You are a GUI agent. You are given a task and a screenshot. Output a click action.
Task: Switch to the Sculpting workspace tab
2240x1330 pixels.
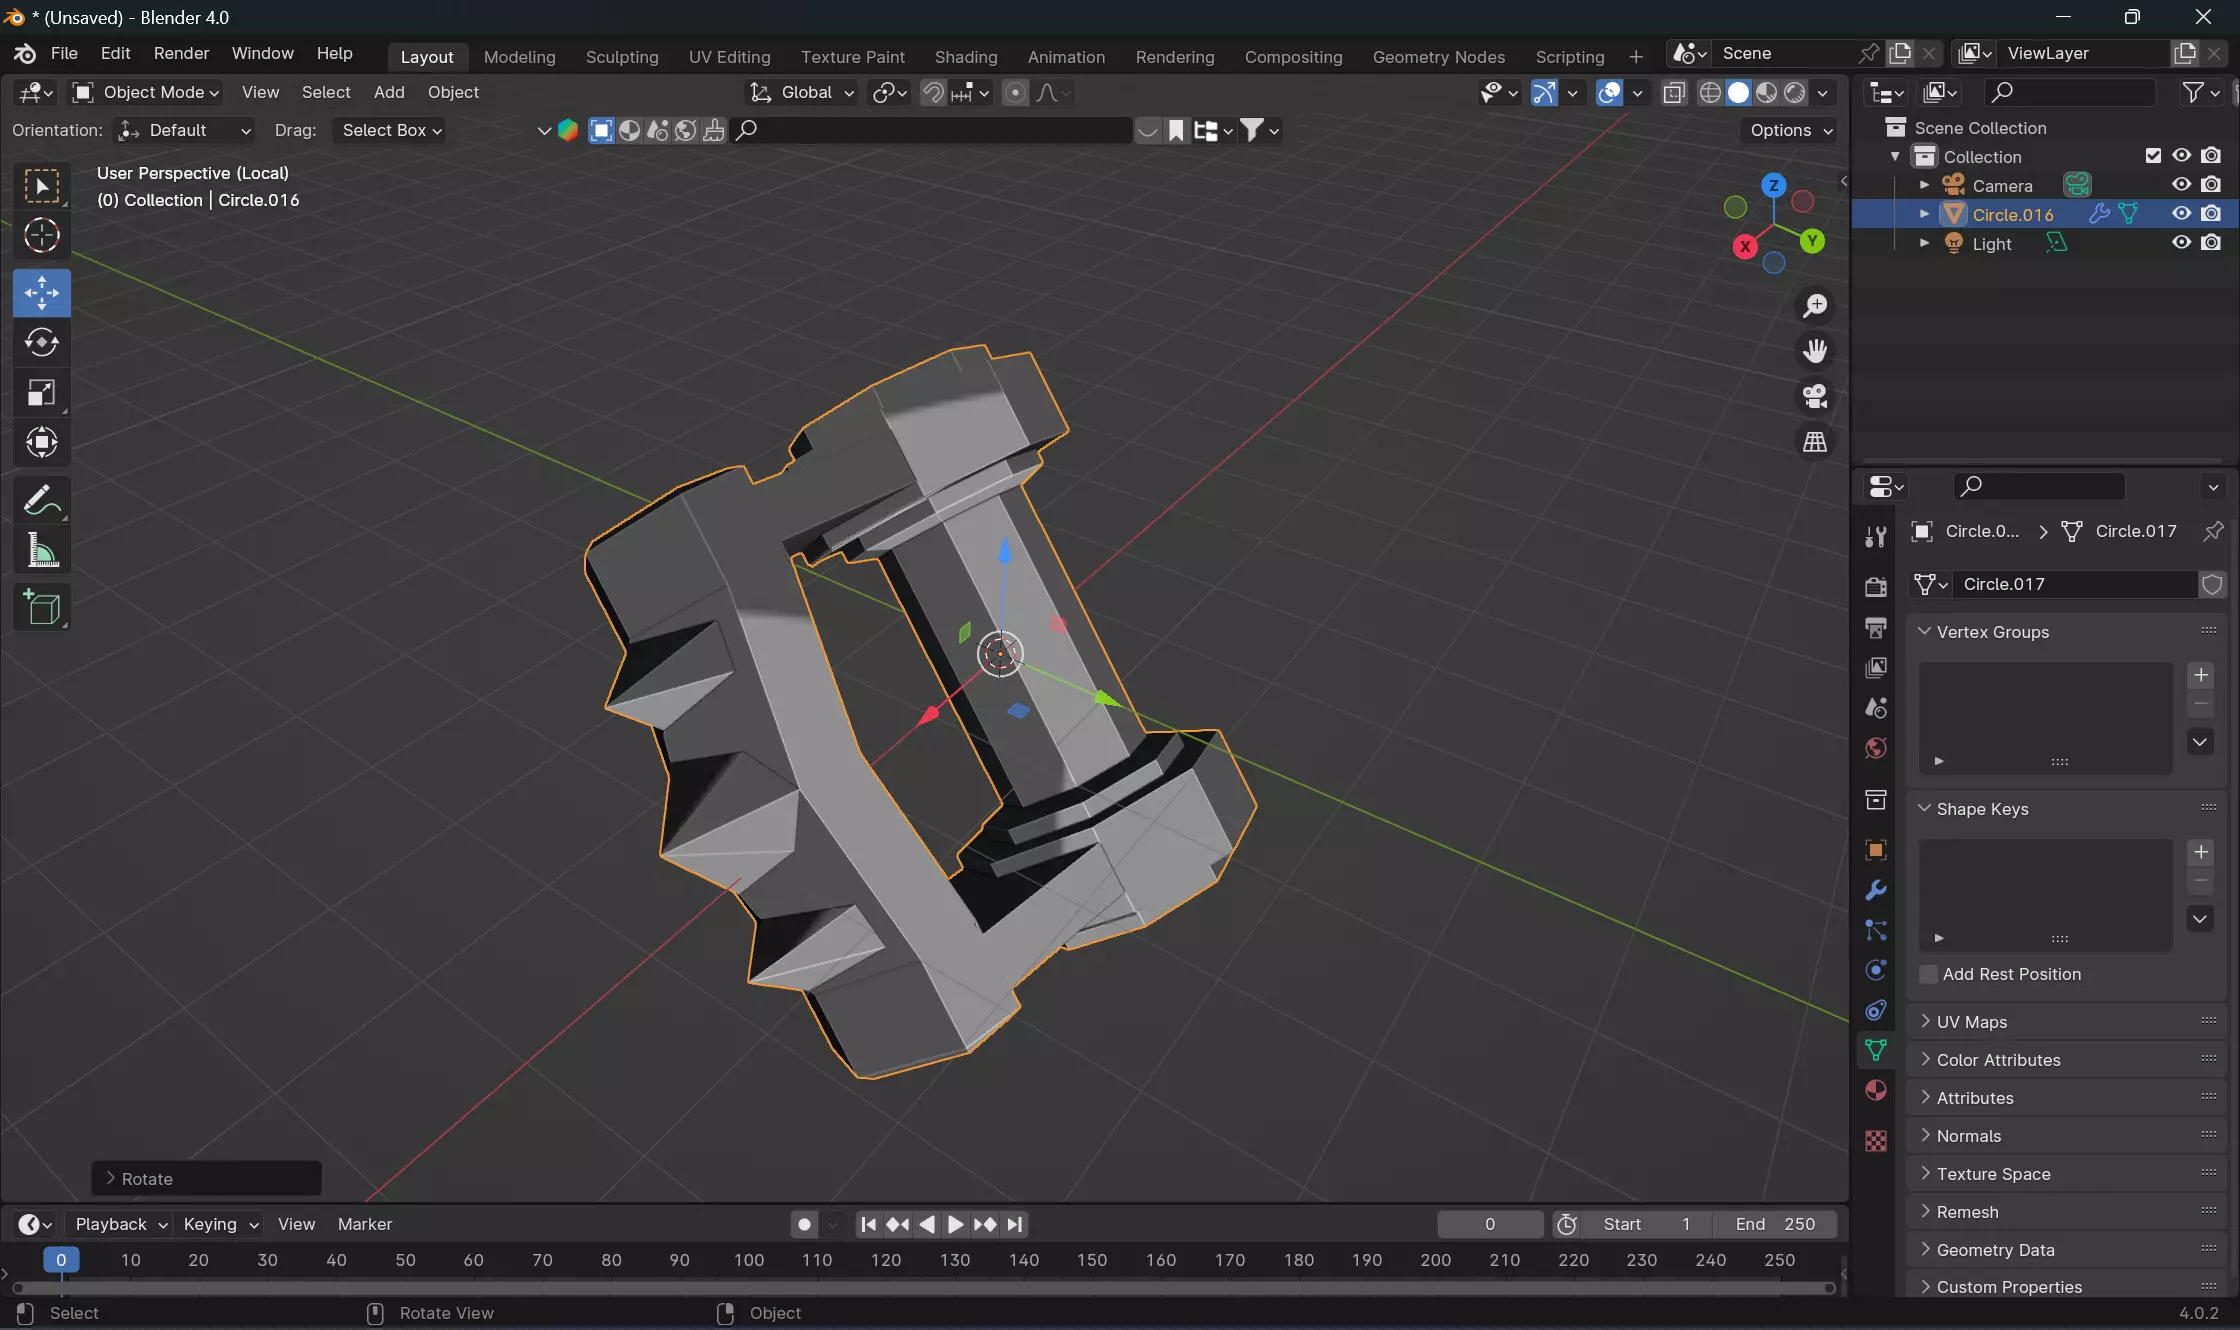(621, 57)
